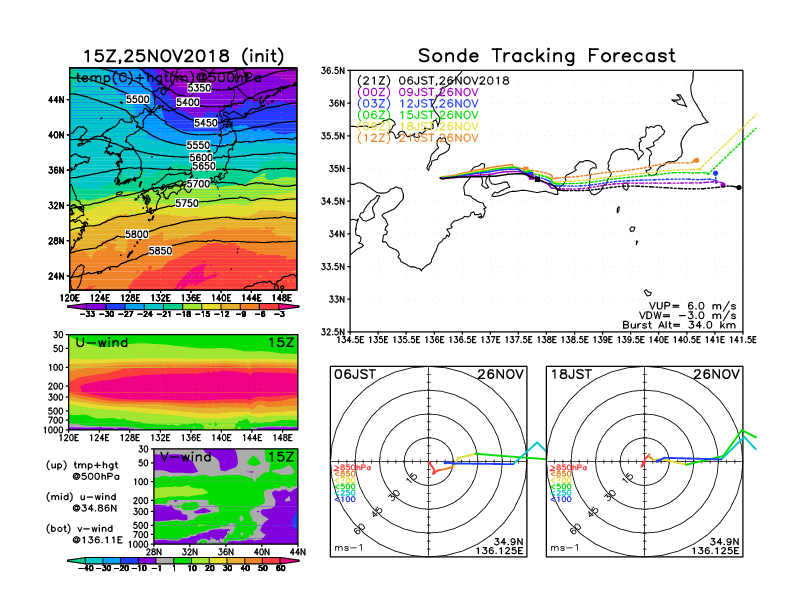Click the blue landing point marker
The width and height of the screenshot is (792, 612).
coord(716,173)
